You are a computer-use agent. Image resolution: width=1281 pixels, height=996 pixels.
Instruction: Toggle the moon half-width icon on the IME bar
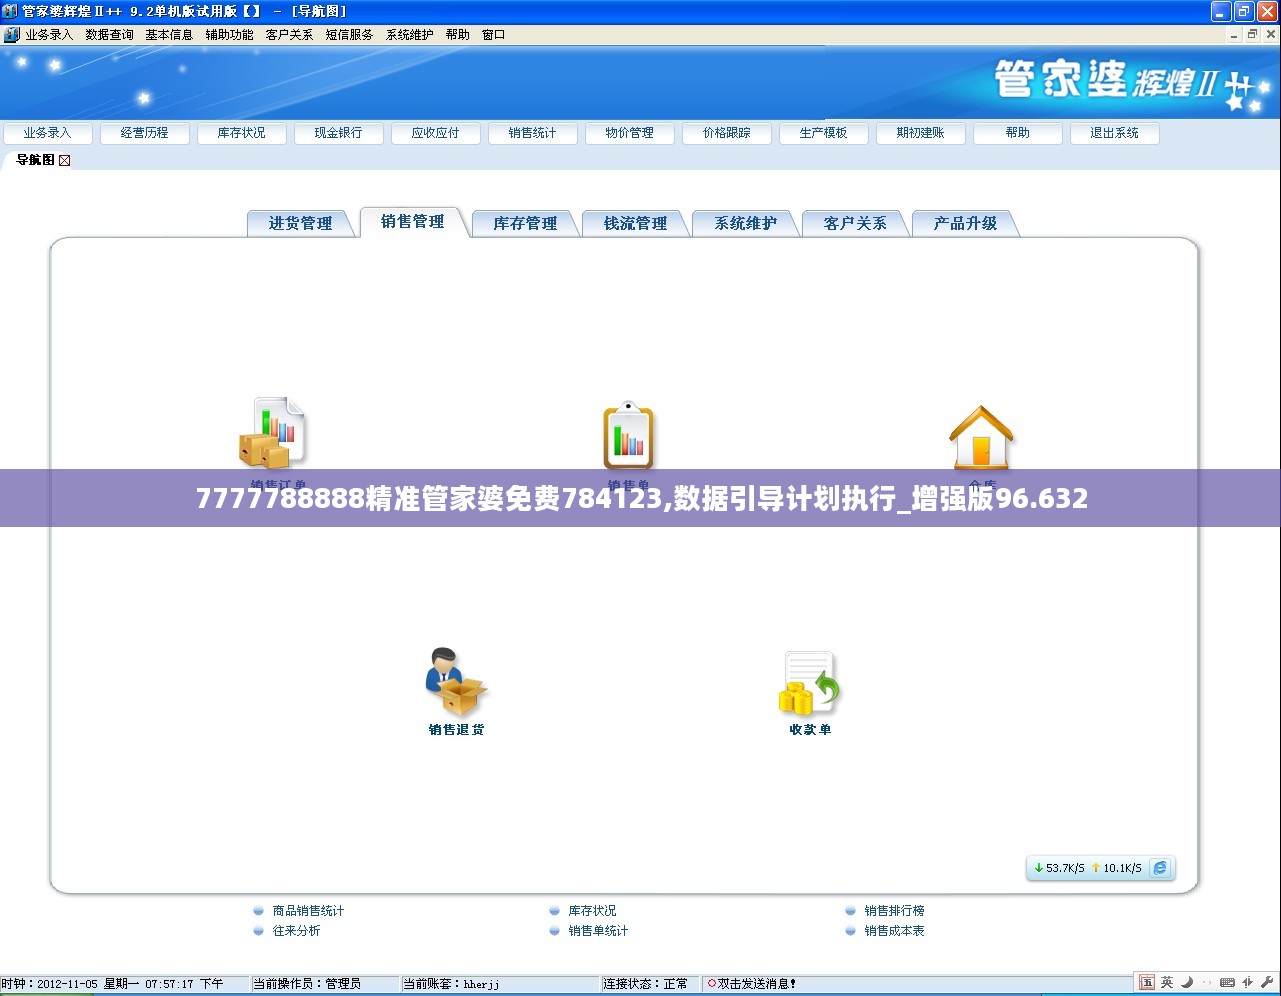[1187, 983]
